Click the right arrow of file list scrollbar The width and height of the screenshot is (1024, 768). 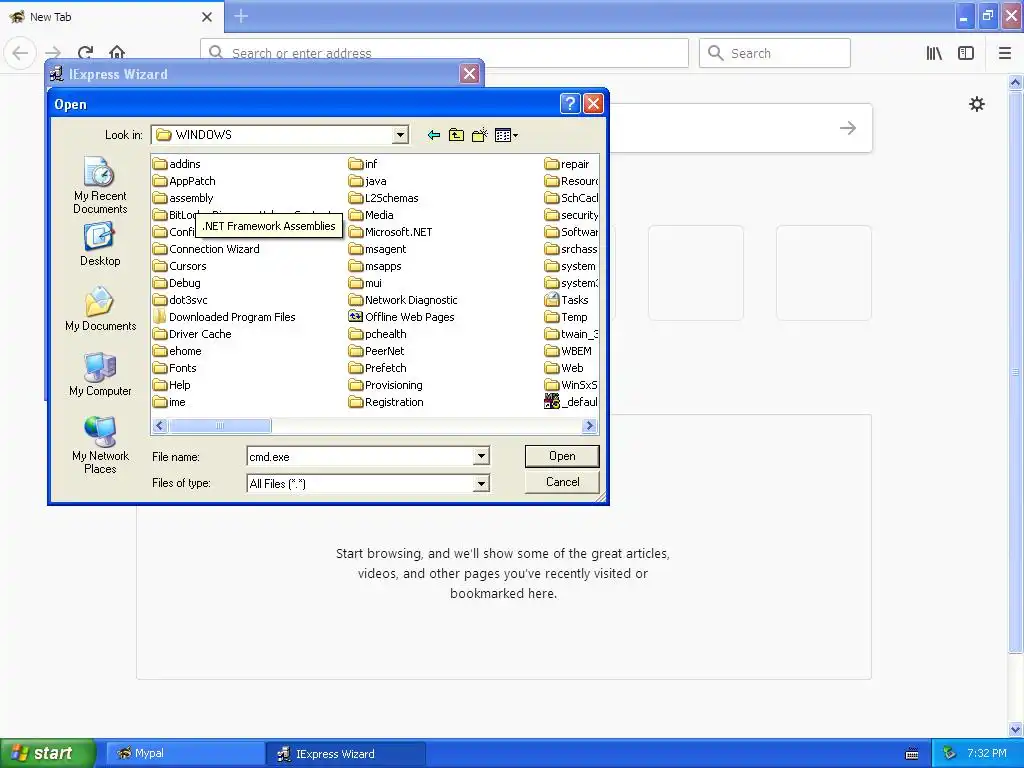(x=589, y=426)
